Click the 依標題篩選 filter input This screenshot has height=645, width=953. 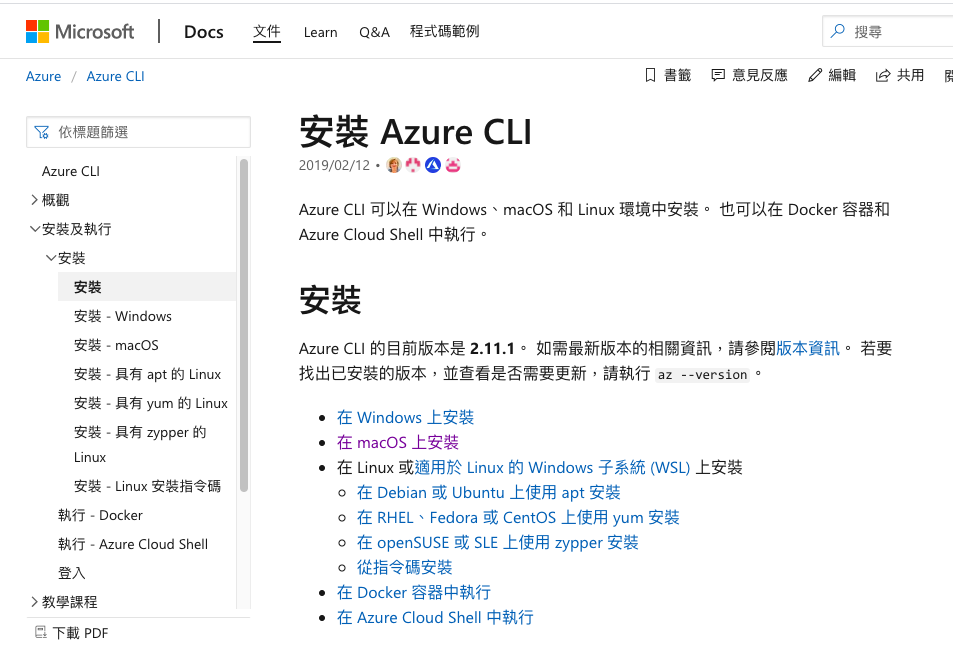point(139,132)
